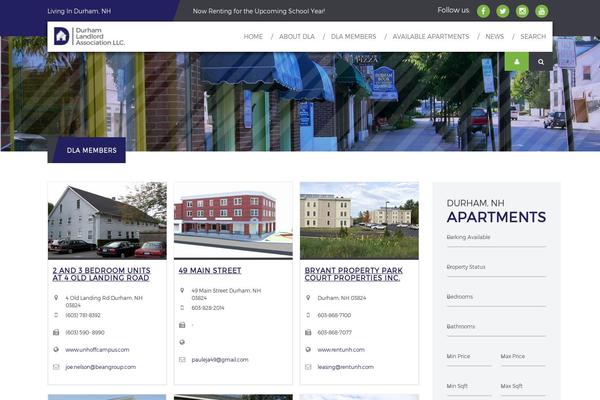The height and width of the screenshot is (400, 600).
Task: Email leasing@rentunh.com
Action: [x=346, y=367]
